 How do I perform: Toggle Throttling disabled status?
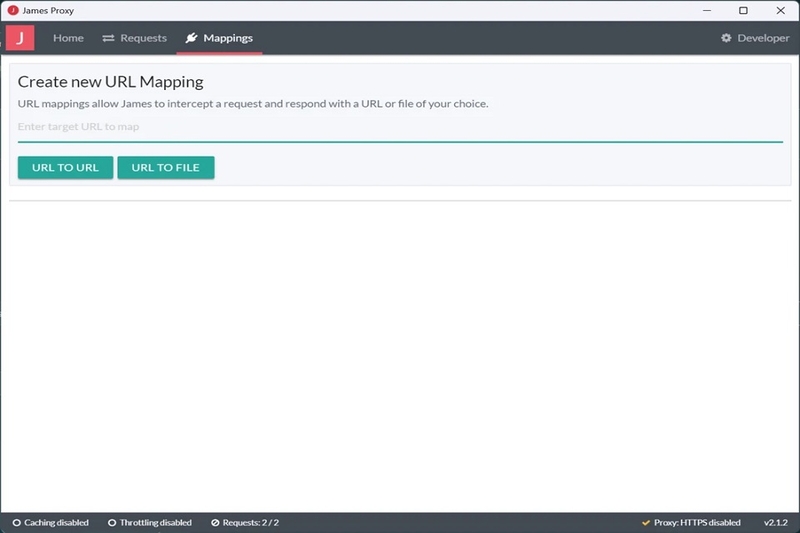coord(149,522)
